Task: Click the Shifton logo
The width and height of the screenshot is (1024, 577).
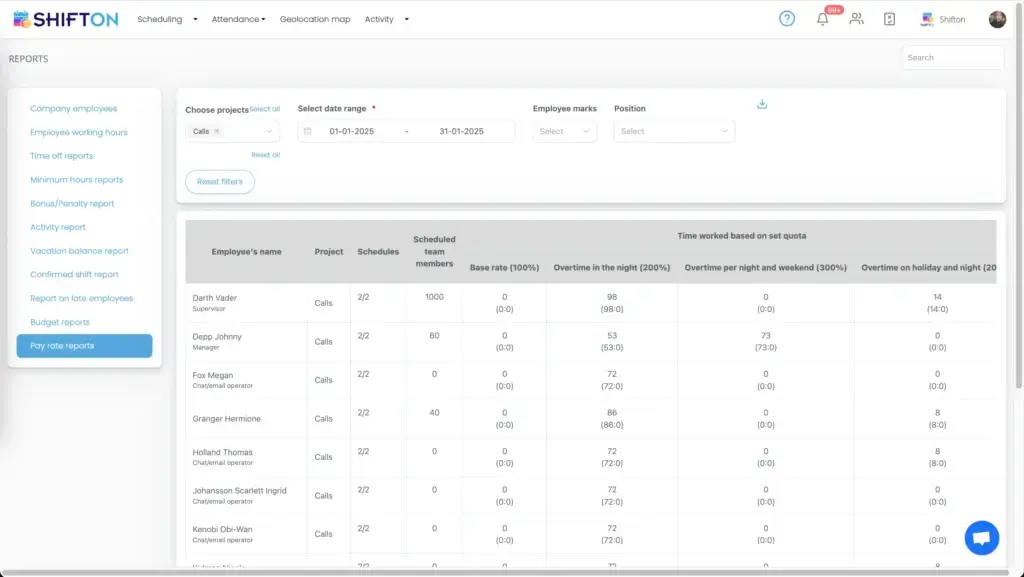Action: coord(65,19)
